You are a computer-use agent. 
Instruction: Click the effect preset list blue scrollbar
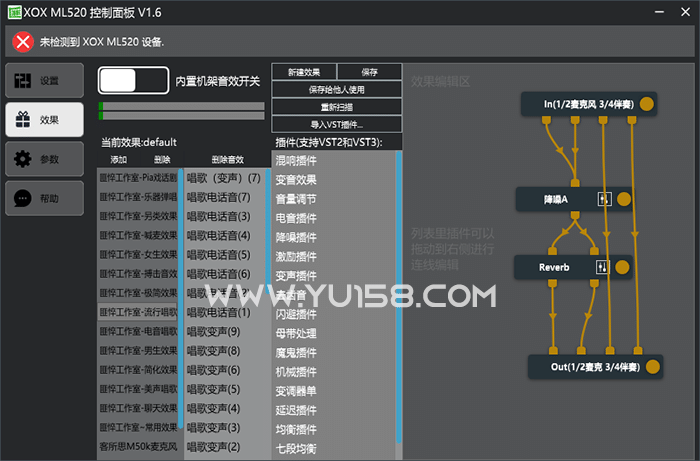[x=268, y=231]
